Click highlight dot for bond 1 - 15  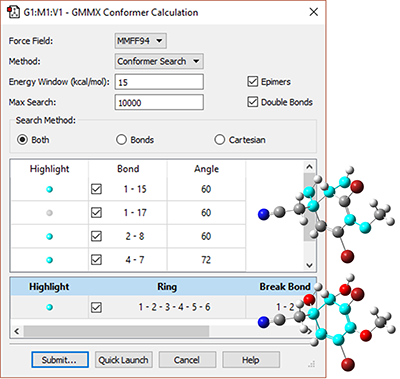pyautogui.click(x=49, y=189)
